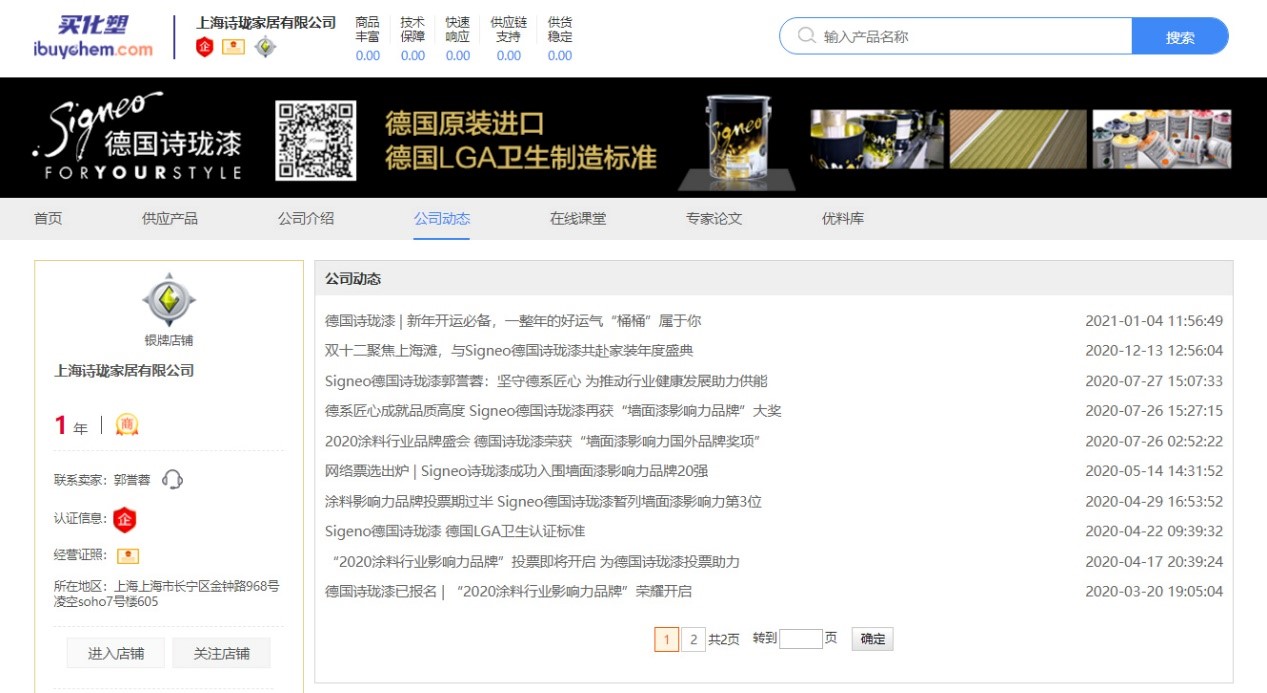
Task: Open article 投票即将开启 为德国诗珑漆投票助力
Action: click(535, 561)
